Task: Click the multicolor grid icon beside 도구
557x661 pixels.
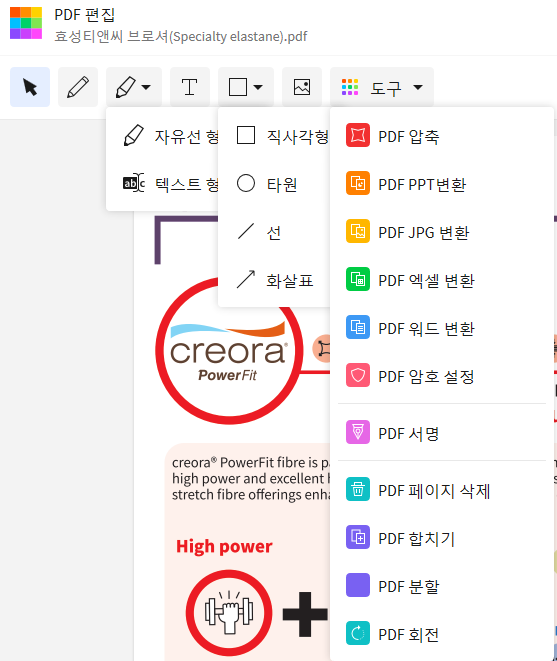Action: pyautogui.click(x=350, y=87)
